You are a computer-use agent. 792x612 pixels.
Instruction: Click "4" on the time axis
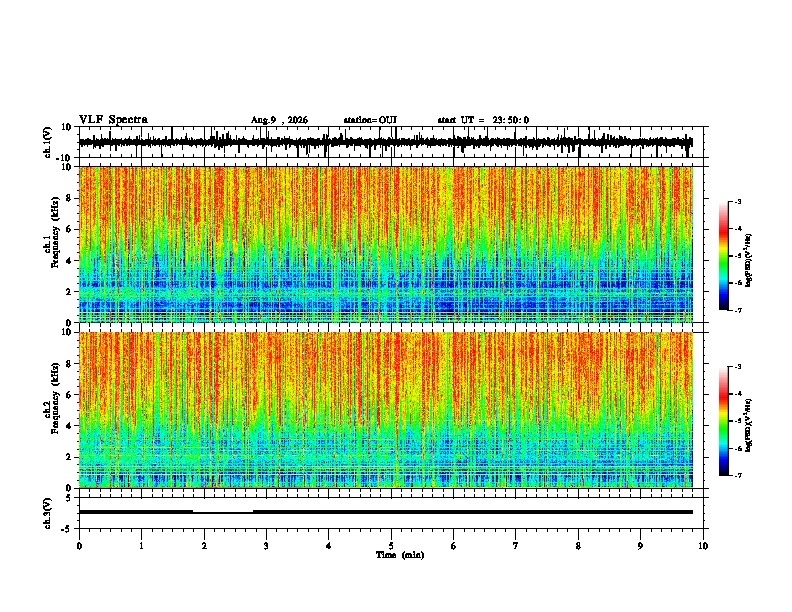pos(329,546)
